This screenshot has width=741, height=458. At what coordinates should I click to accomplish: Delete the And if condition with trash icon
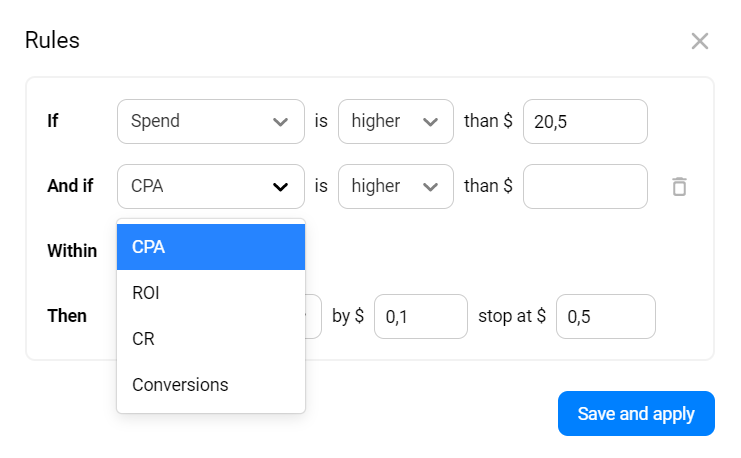[x=679, y=186]
